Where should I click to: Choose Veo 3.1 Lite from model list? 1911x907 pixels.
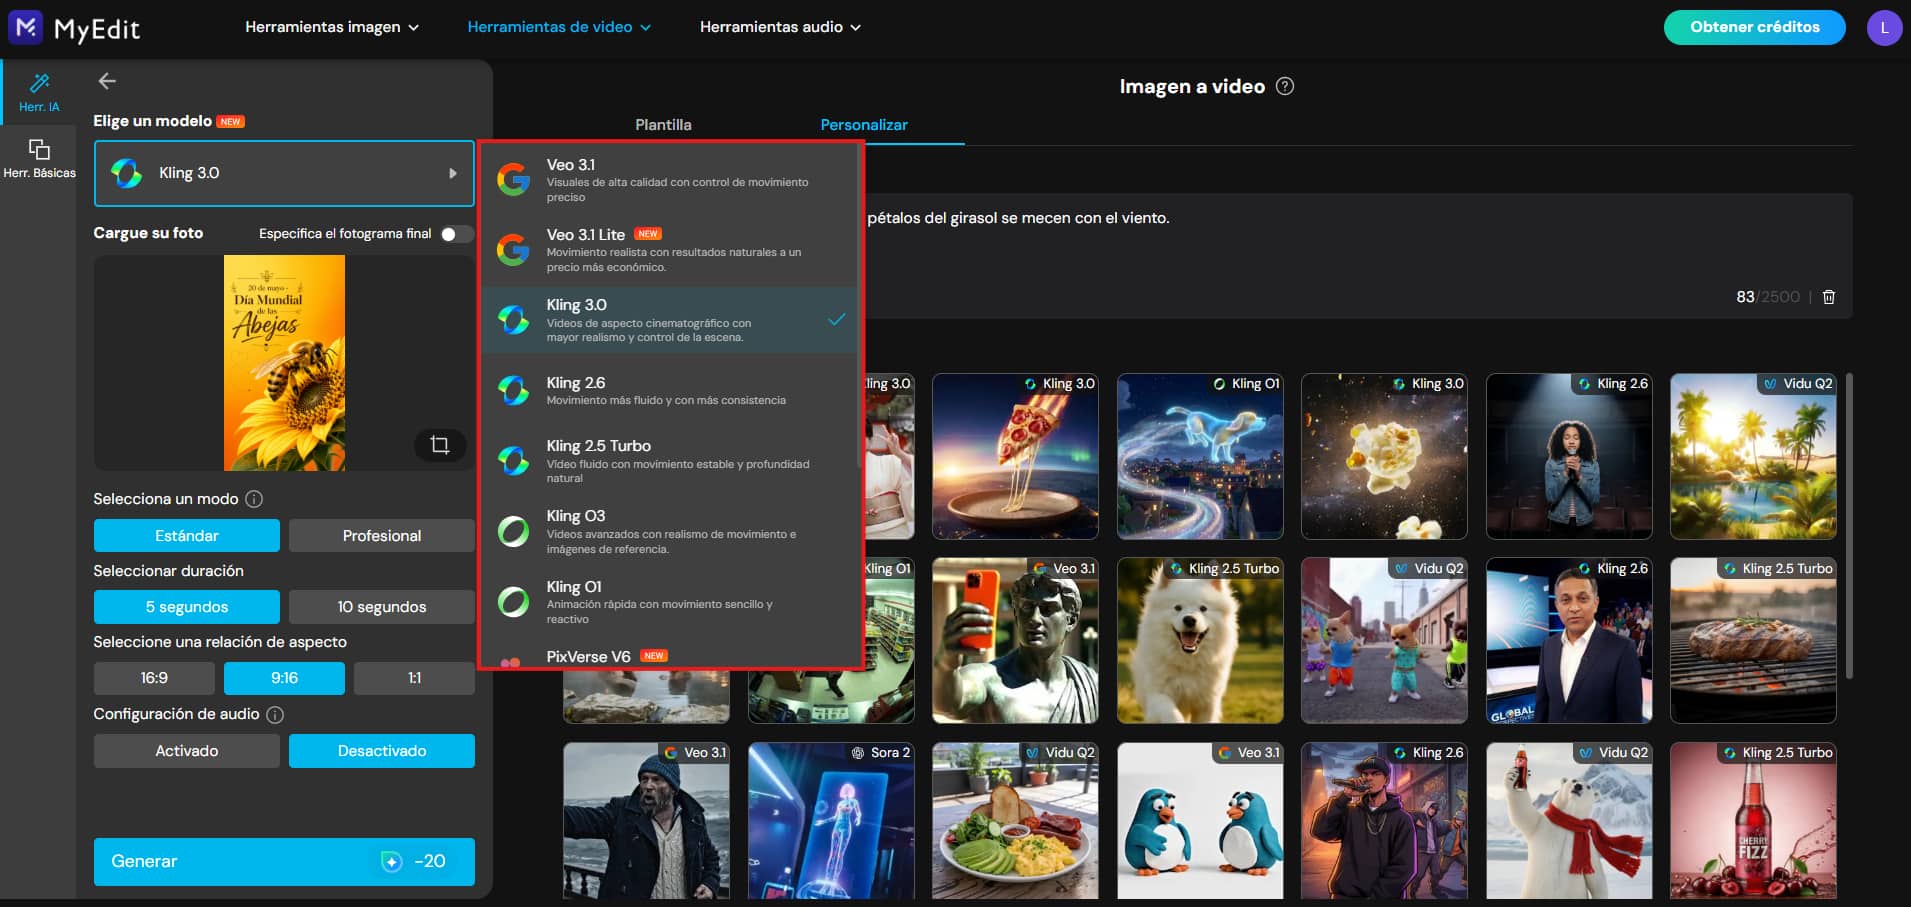coord(670,250)
